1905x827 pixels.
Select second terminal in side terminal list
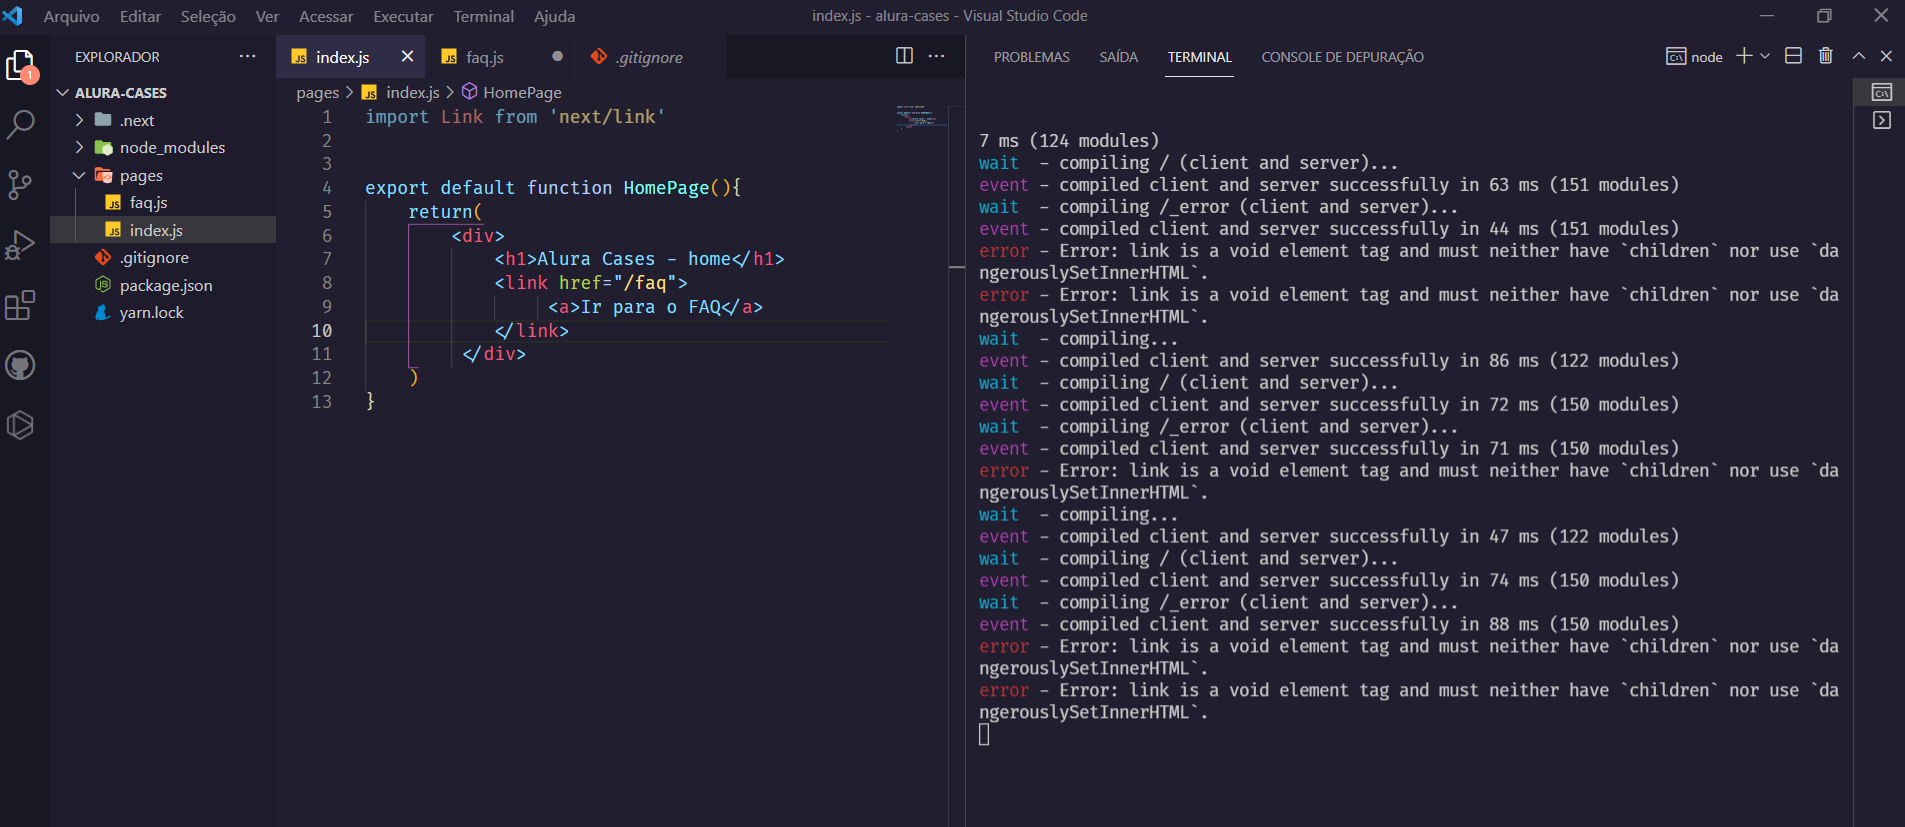(1881, 120)
